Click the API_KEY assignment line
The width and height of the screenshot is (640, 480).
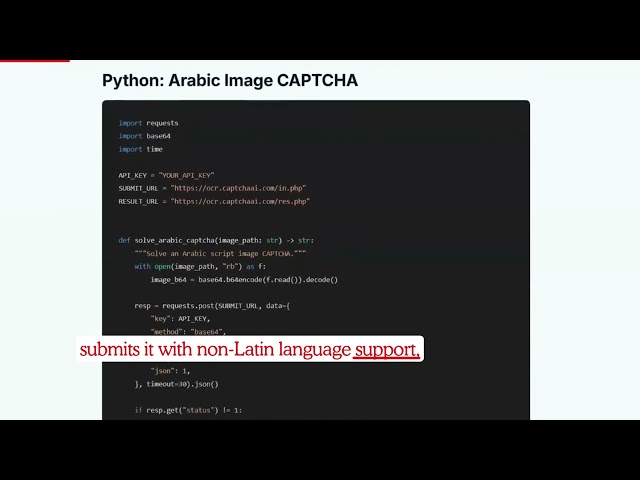(166, 175)
